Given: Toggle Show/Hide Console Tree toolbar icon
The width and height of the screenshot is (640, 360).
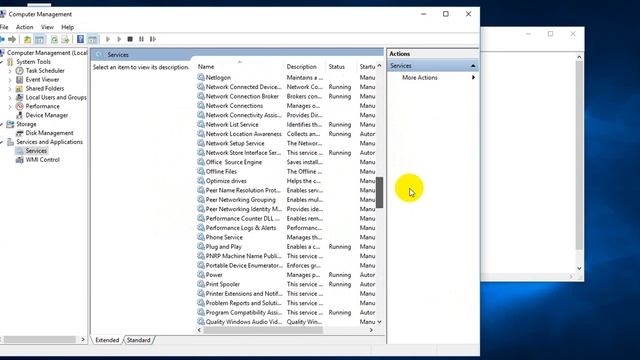Looking at the screenshot, I should pos(40,39).
